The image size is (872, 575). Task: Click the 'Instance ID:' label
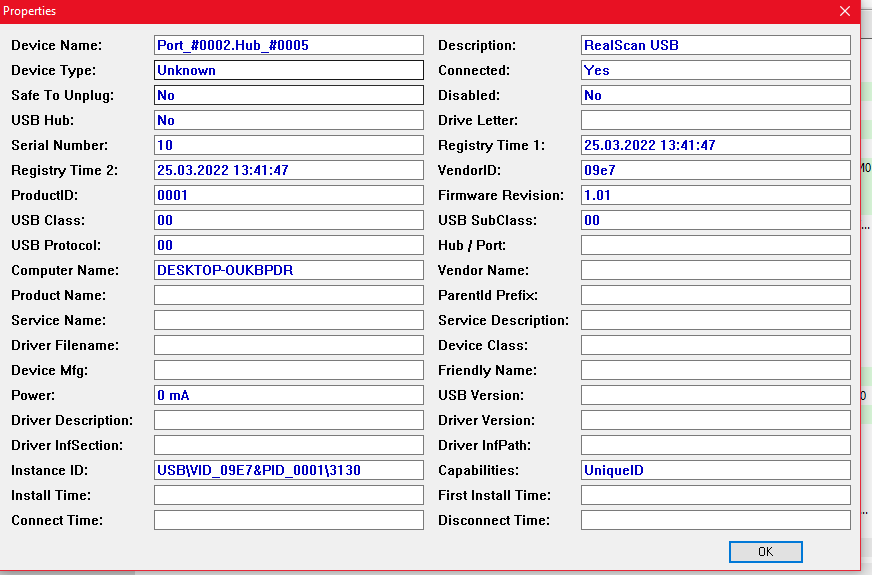tap(49, 470)
